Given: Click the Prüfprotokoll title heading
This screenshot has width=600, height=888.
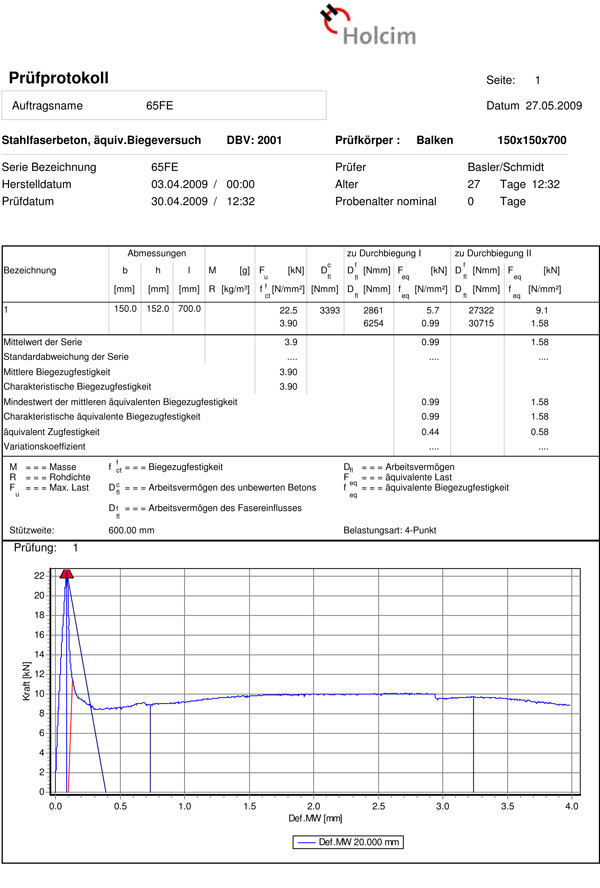Looking at the screenshot, I should [59, 79].
